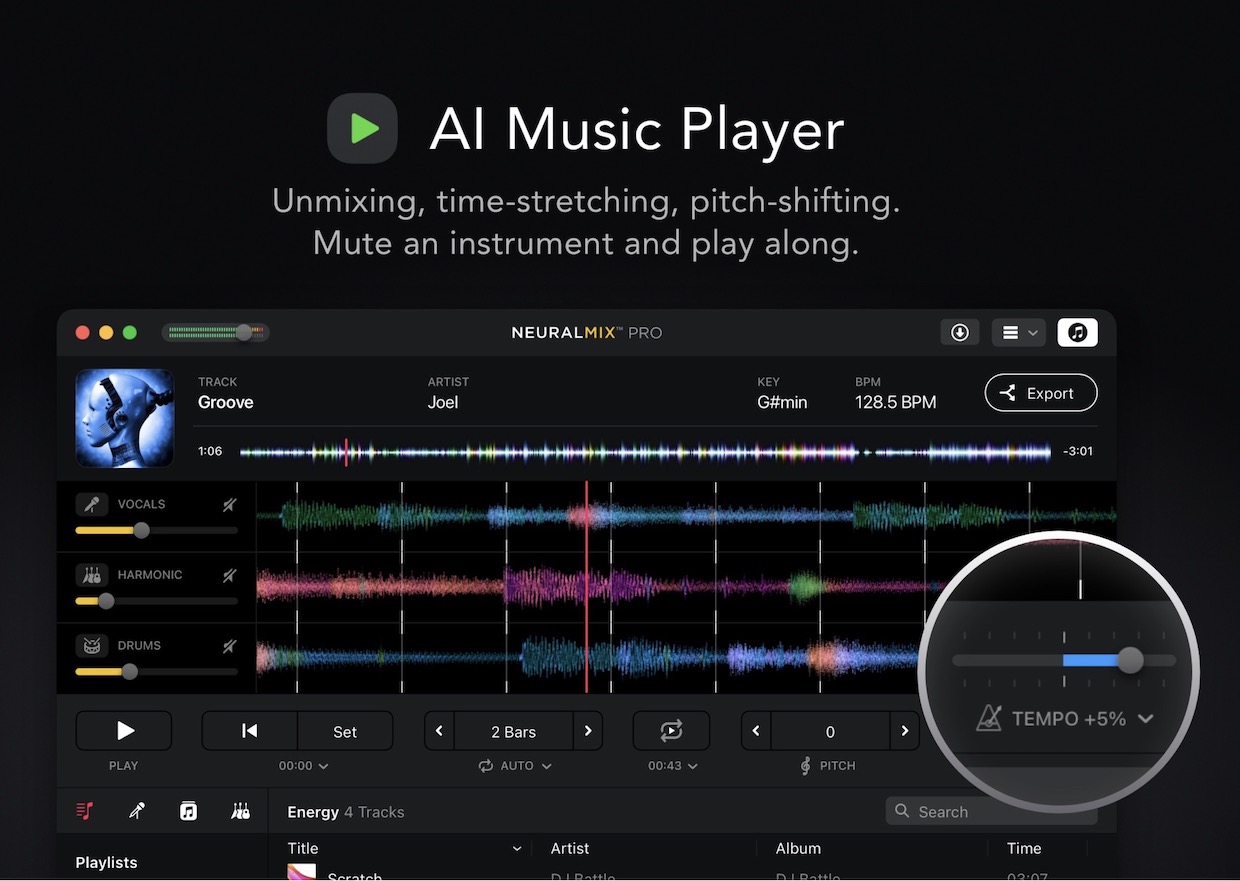Click the tempo slider knob
The width and height of the screenshot is (1240, 881).
click(1130, 660)
